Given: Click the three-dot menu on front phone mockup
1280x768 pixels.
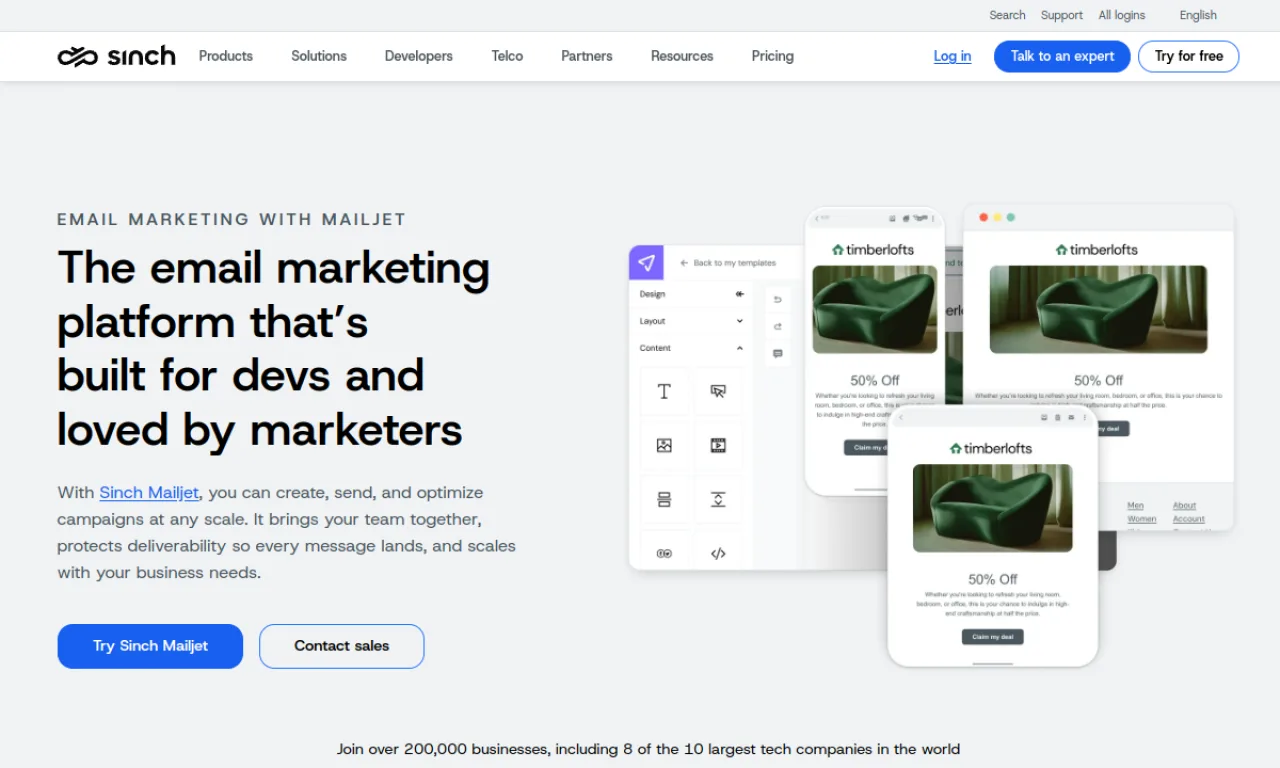Looking at the screenshot, I should (1085, 417).
